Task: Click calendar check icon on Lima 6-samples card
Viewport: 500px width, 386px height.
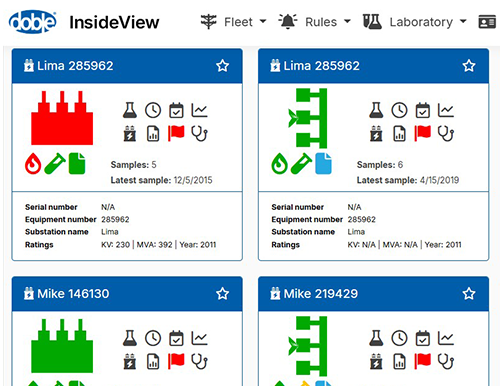Action: (422, 110)
